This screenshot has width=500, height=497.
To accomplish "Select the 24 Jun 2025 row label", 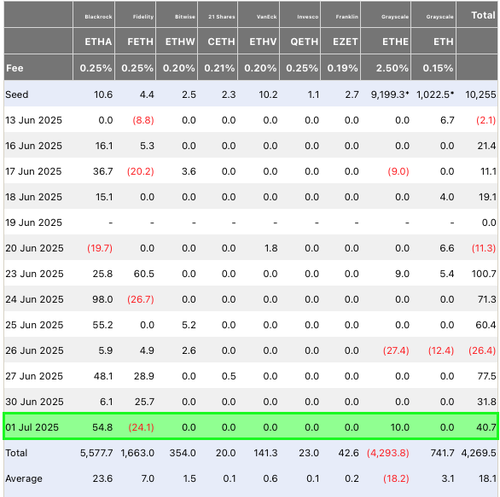I will tap(34, 300).
